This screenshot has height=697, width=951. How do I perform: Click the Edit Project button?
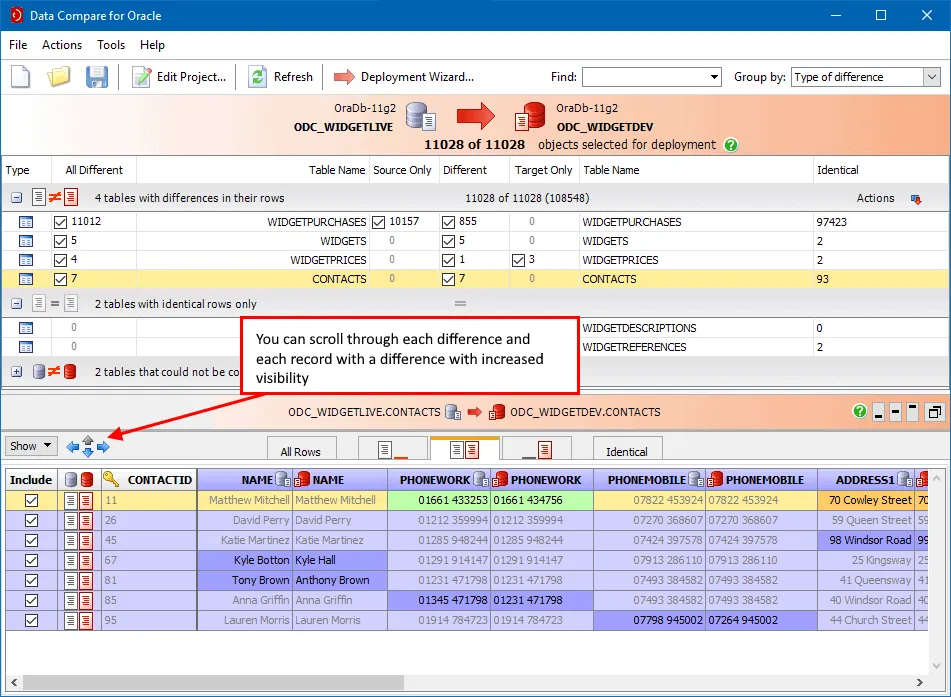[180, 77]
